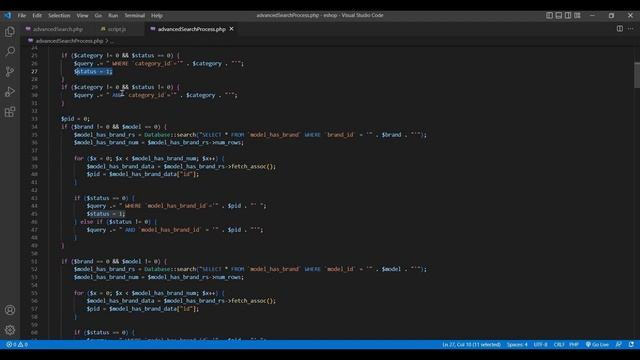Screen dimensions: 640x360
Task: Click the vertical scrollbar thumb
Action: click(637, 75)
